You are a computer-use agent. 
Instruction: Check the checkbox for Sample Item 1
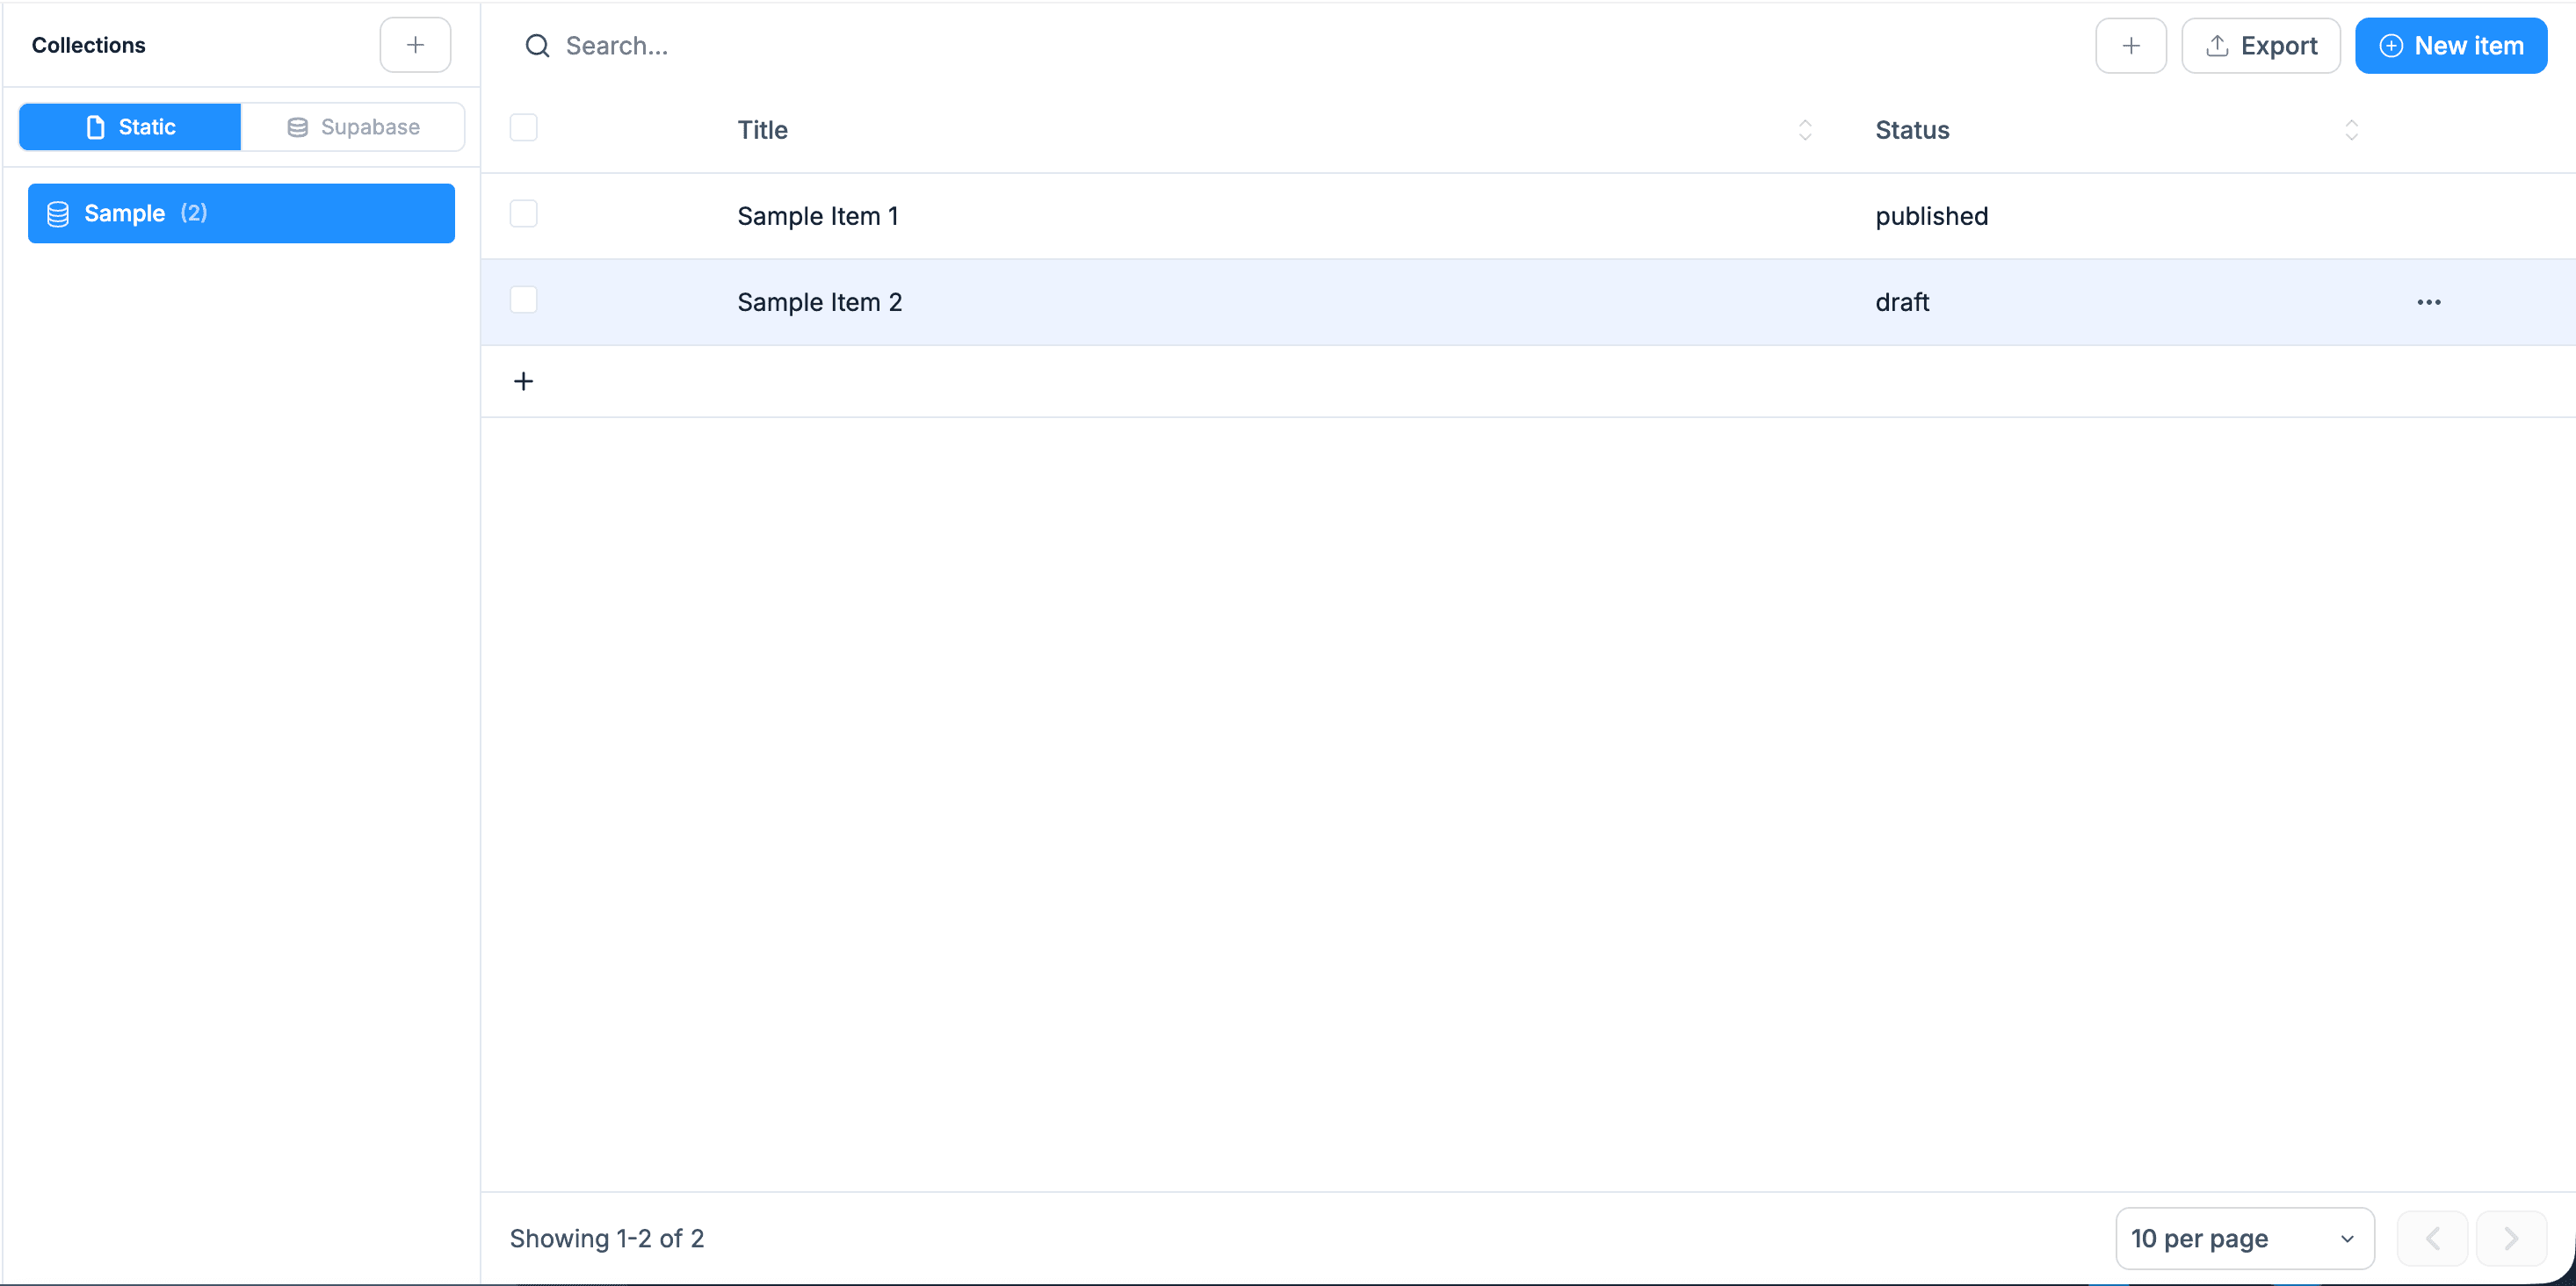pyautogui.click(x=524, y=213)
